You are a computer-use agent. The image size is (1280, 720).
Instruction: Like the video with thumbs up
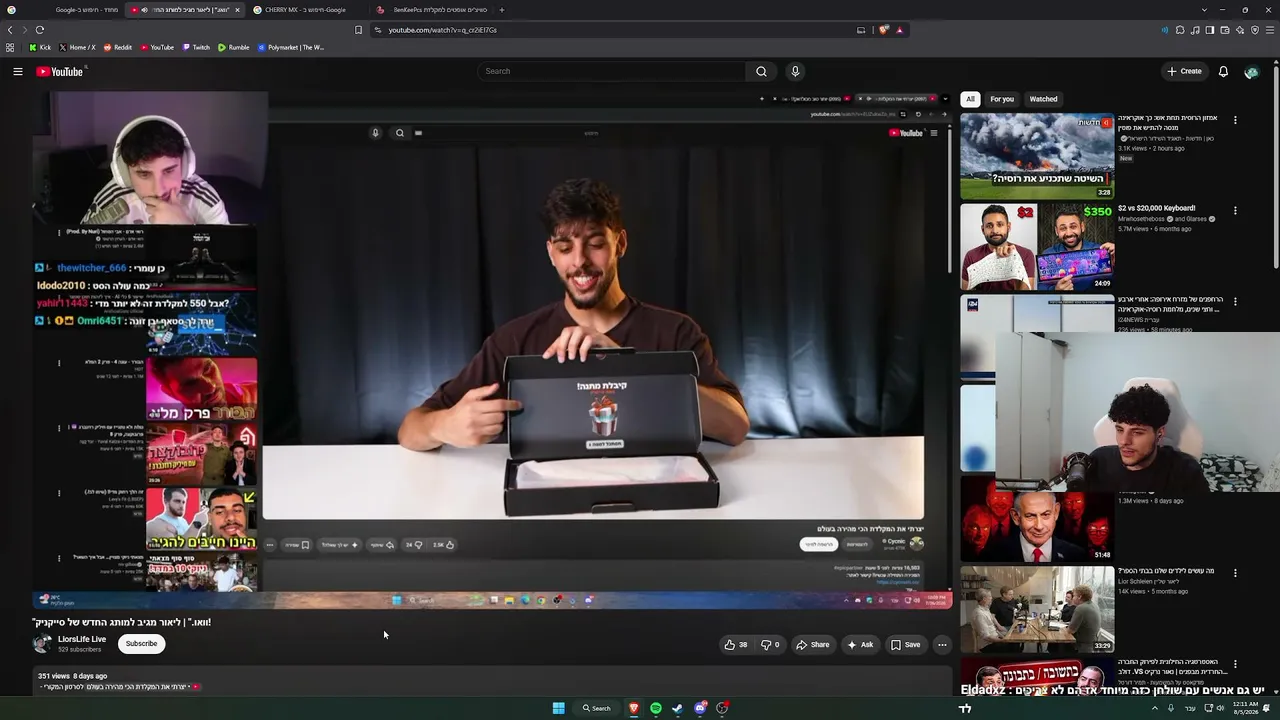(x=736, y=645)
